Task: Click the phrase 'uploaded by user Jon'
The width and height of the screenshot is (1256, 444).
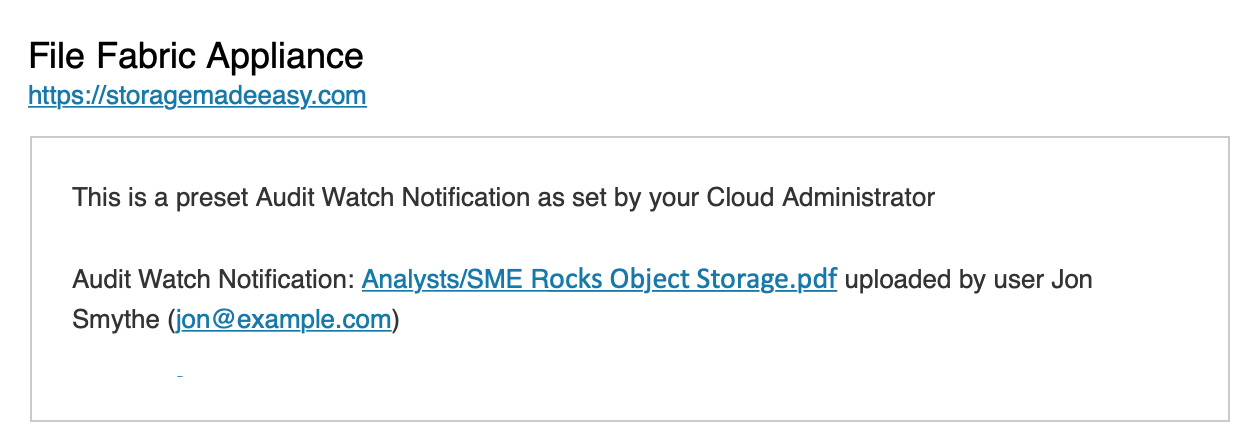Action: click(x=969, y=279)
